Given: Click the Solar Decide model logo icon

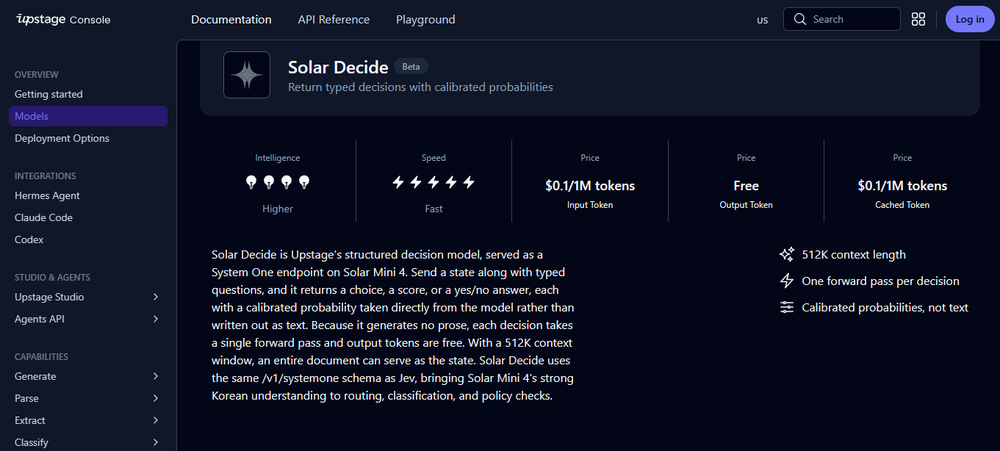Looking at the screenshot, I should point(247,75).
